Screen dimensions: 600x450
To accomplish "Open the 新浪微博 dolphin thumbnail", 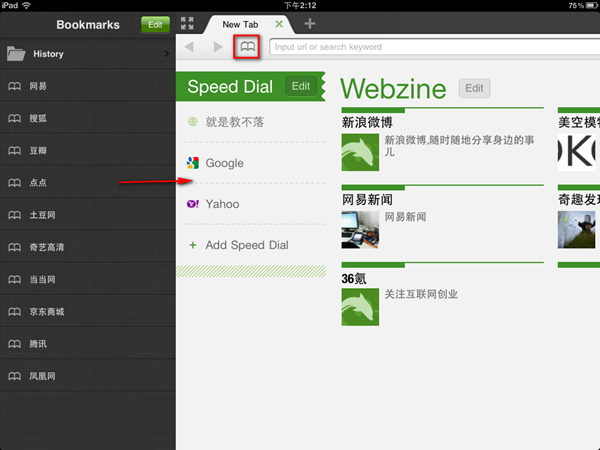I will pos(360,152).
